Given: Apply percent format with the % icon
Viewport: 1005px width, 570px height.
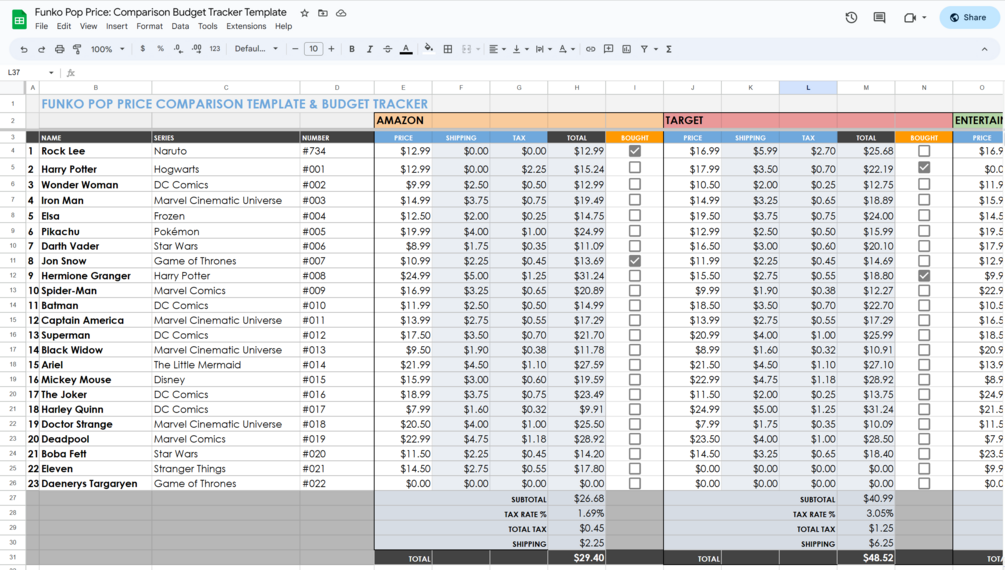Looking at the screenshot, I should click(160, 49).
